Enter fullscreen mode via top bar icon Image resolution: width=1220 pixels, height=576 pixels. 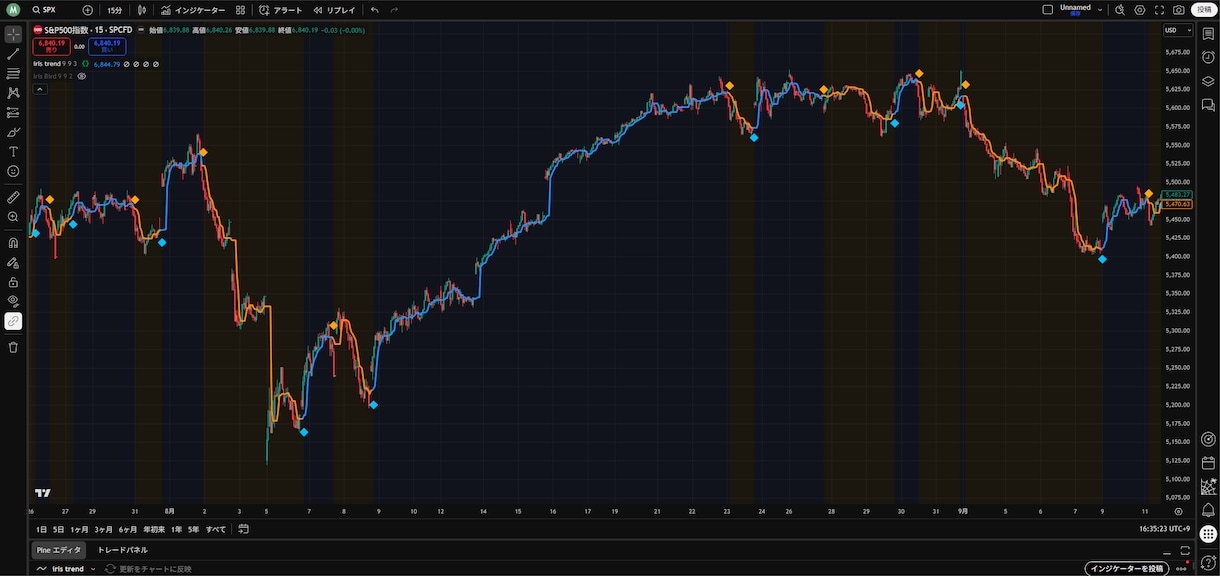pos(1160,10)
